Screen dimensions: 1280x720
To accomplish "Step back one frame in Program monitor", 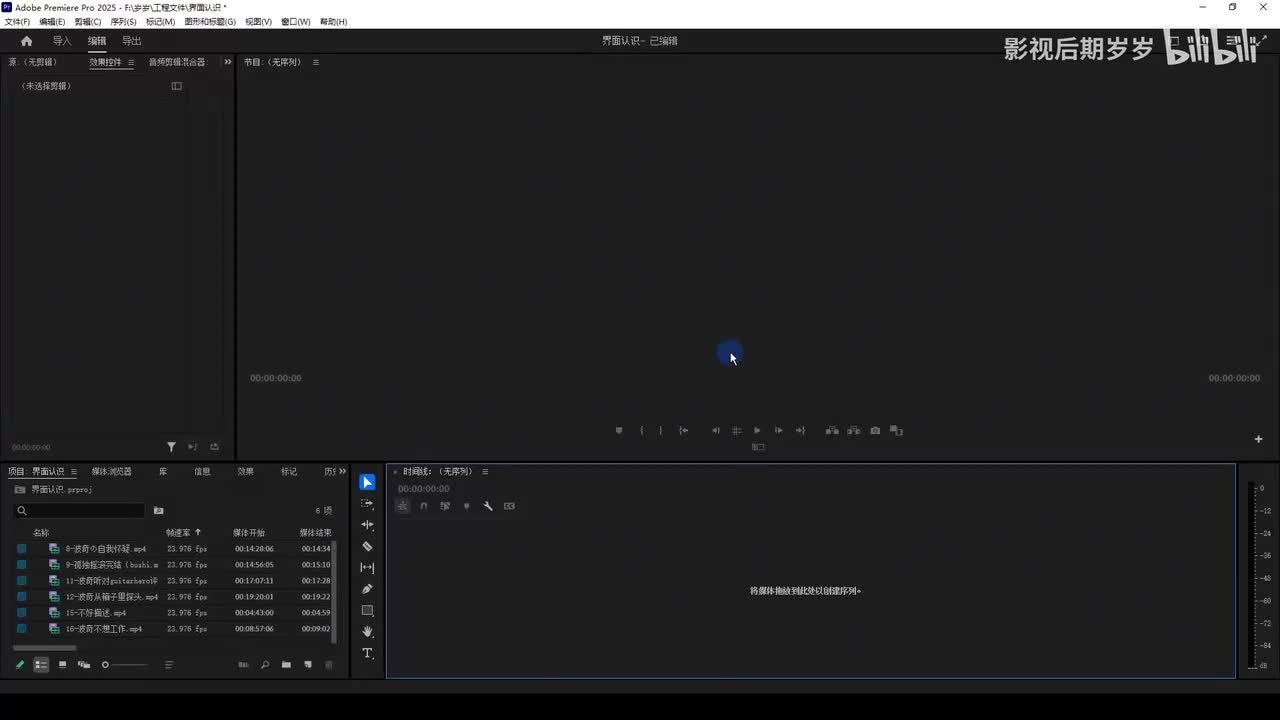I will pyautogui.click(x=715, y=431).
